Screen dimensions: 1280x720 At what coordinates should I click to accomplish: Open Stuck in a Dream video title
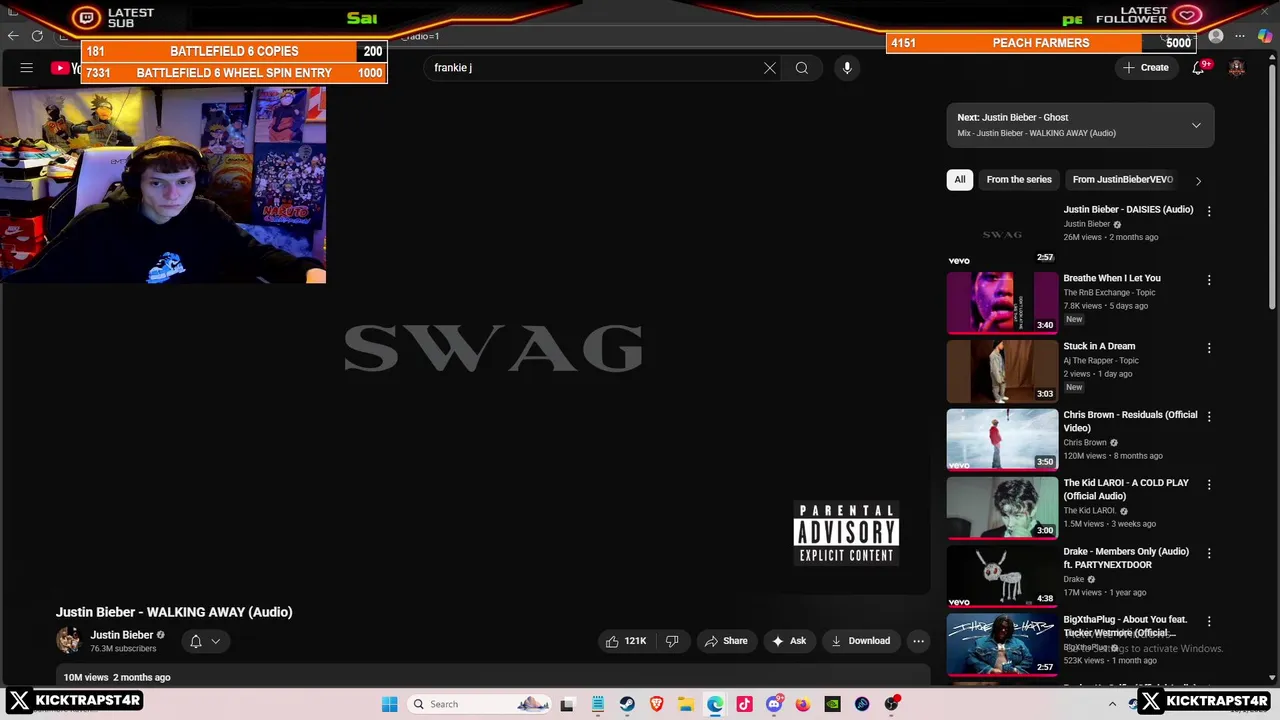[x=1099, y=346]
